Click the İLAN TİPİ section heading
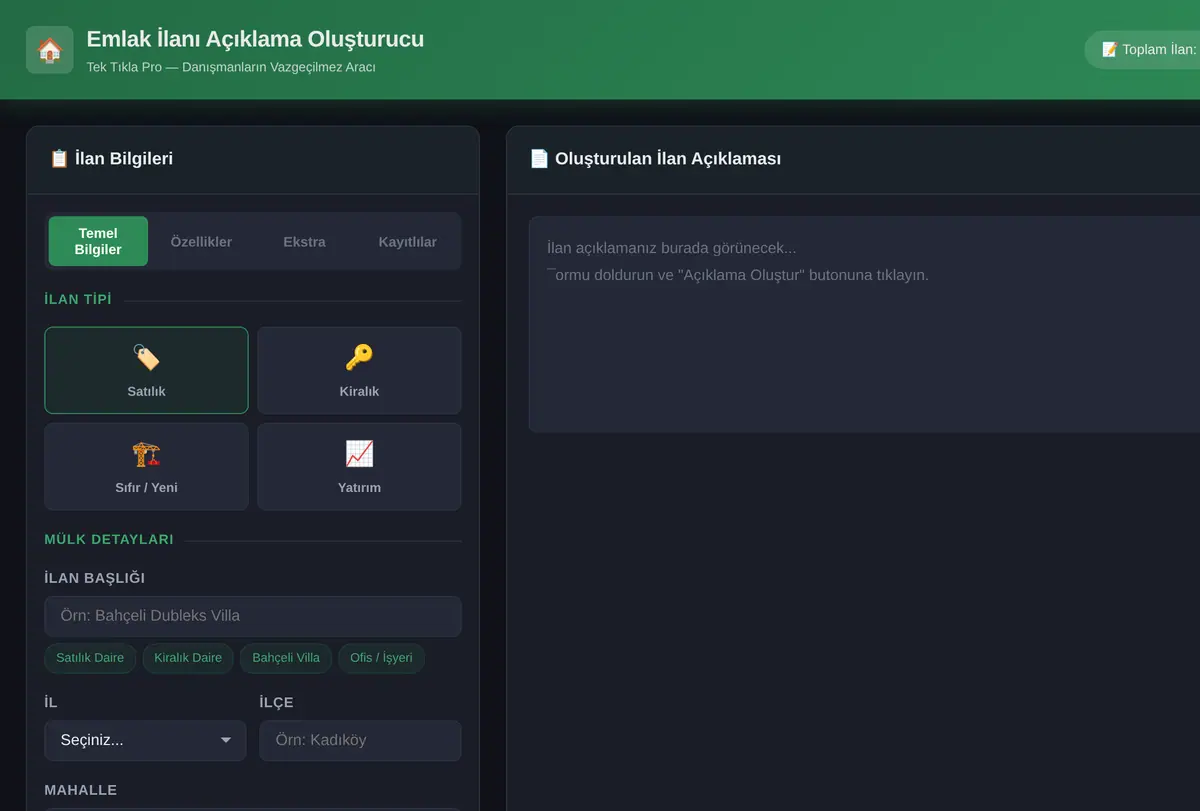 (x=78, y=299)
